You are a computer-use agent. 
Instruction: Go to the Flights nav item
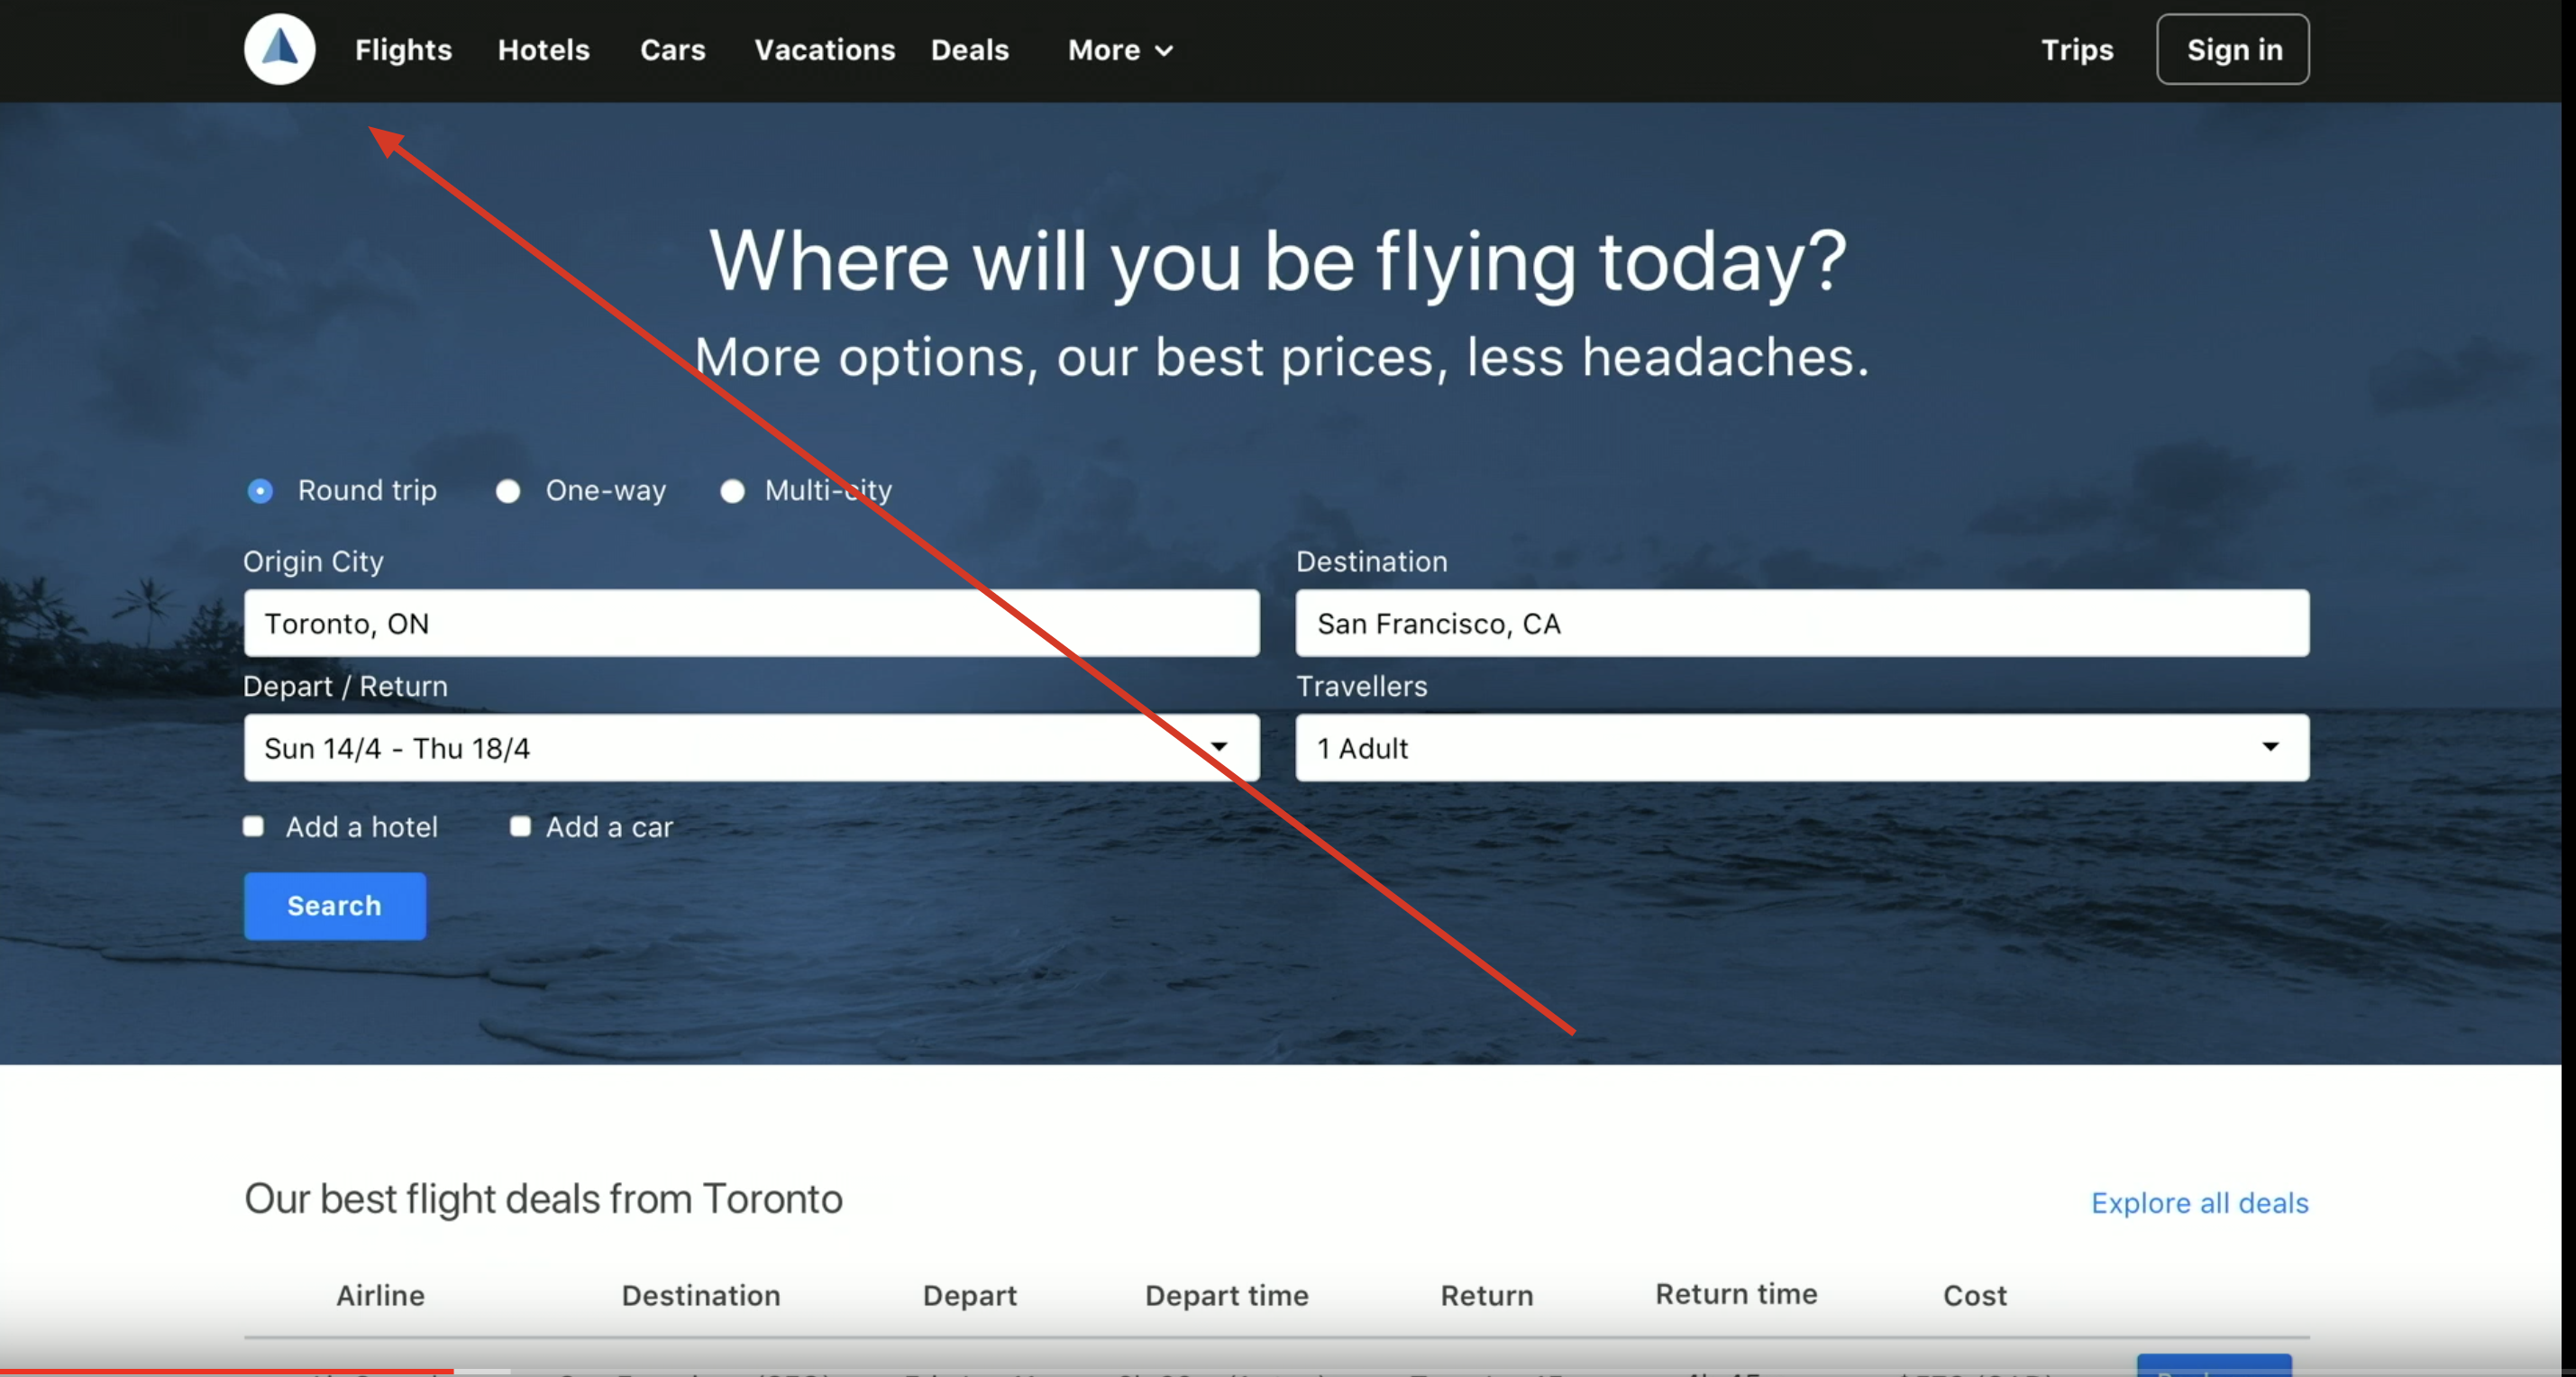click(403, 50)
